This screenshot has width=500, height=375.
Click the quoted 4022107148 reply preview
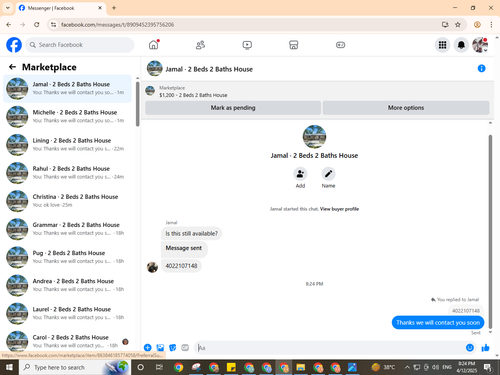(x=466, y=311)
